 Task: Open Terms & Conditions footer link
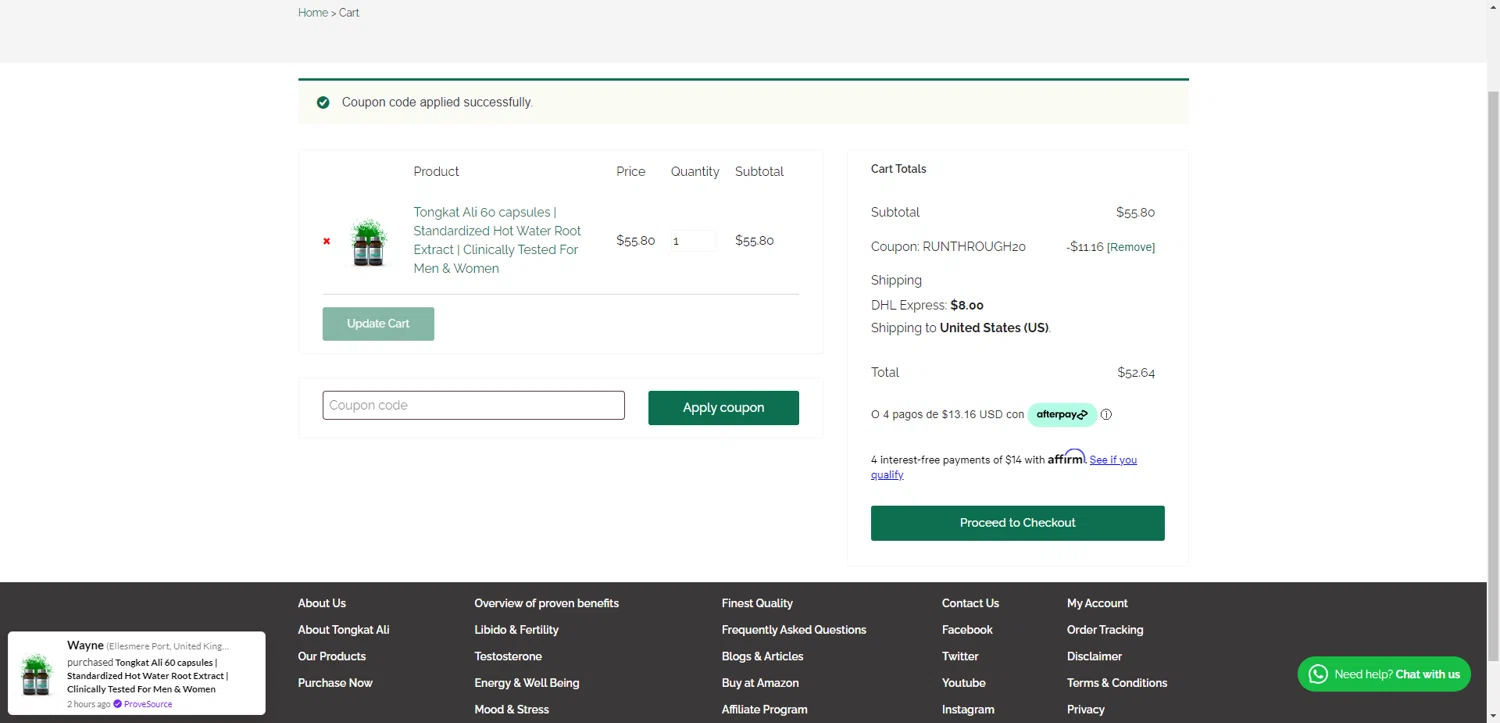pos(1117,683)
